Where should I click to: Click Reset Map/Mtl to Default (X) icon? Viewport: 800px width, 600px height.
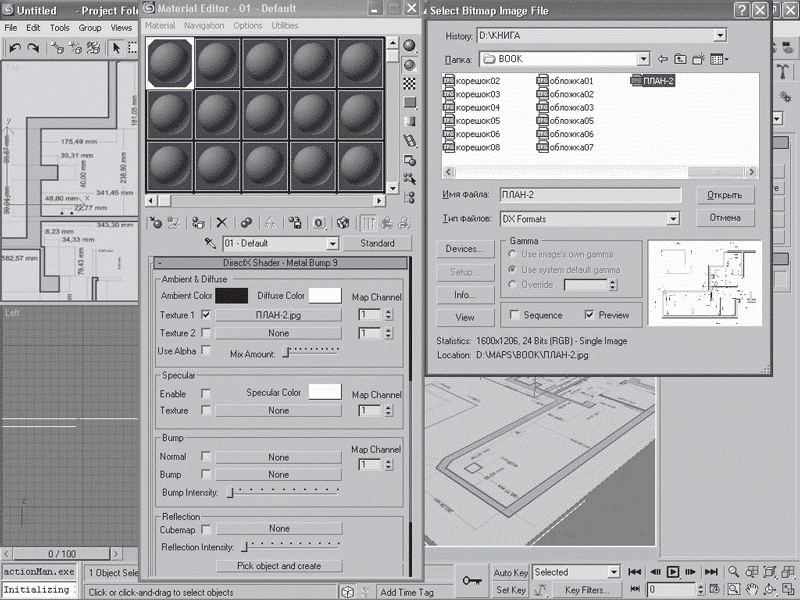pos(222,223)
